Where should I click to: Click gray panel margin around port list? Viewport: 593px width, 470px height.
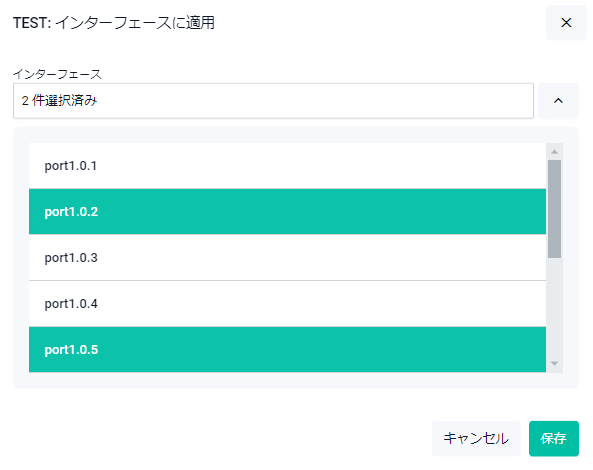[x=21, y=257]
